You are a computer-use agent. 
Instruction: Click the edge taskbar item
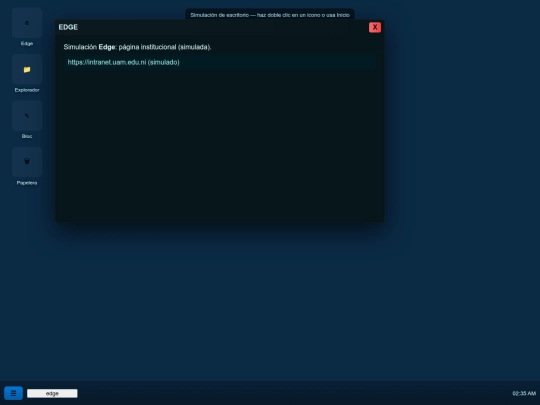(52, 393)
